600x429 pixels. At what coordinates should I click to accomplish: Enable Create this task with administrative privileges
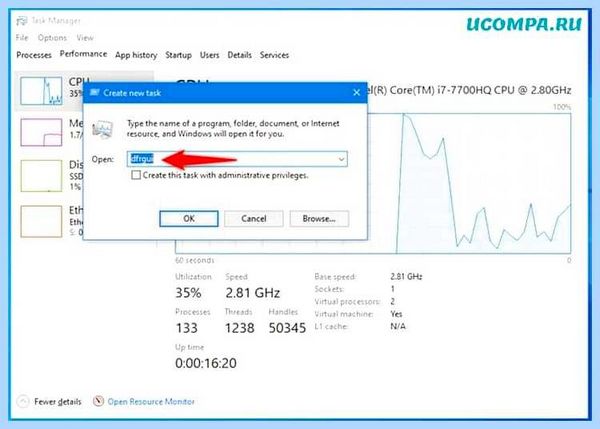[136, 175]
